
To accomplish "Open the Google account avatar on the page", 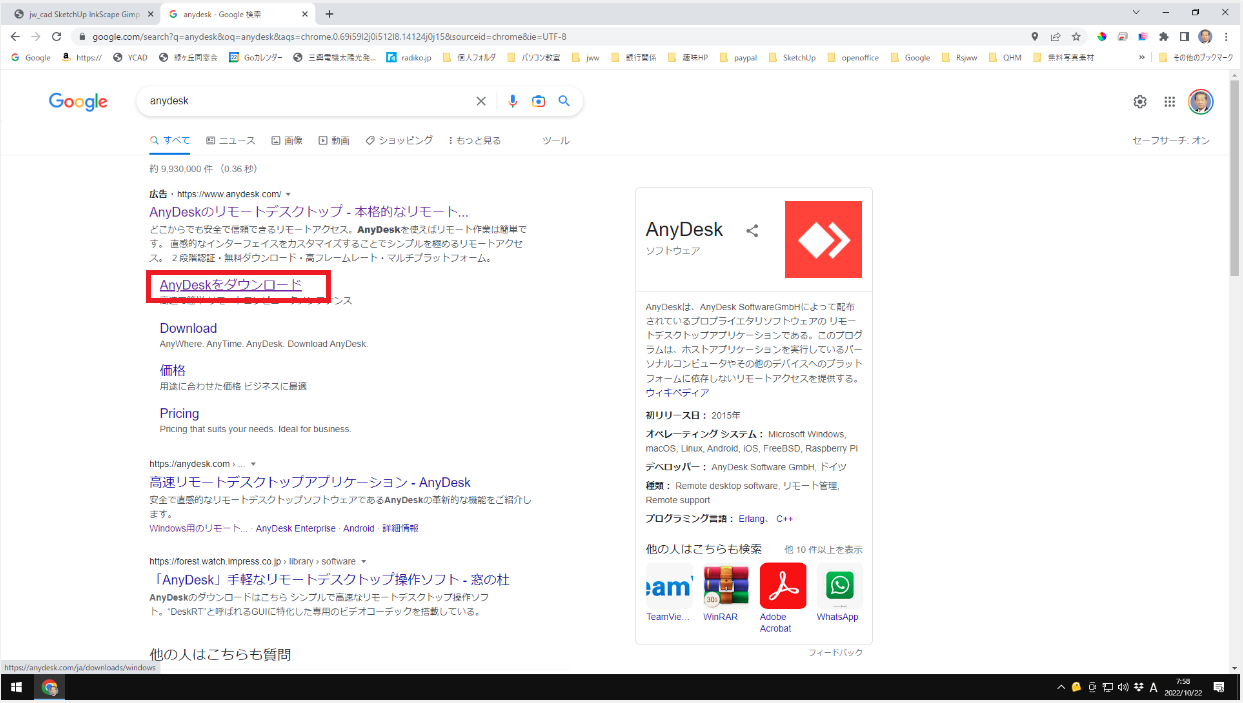I will coord(1200,101).
